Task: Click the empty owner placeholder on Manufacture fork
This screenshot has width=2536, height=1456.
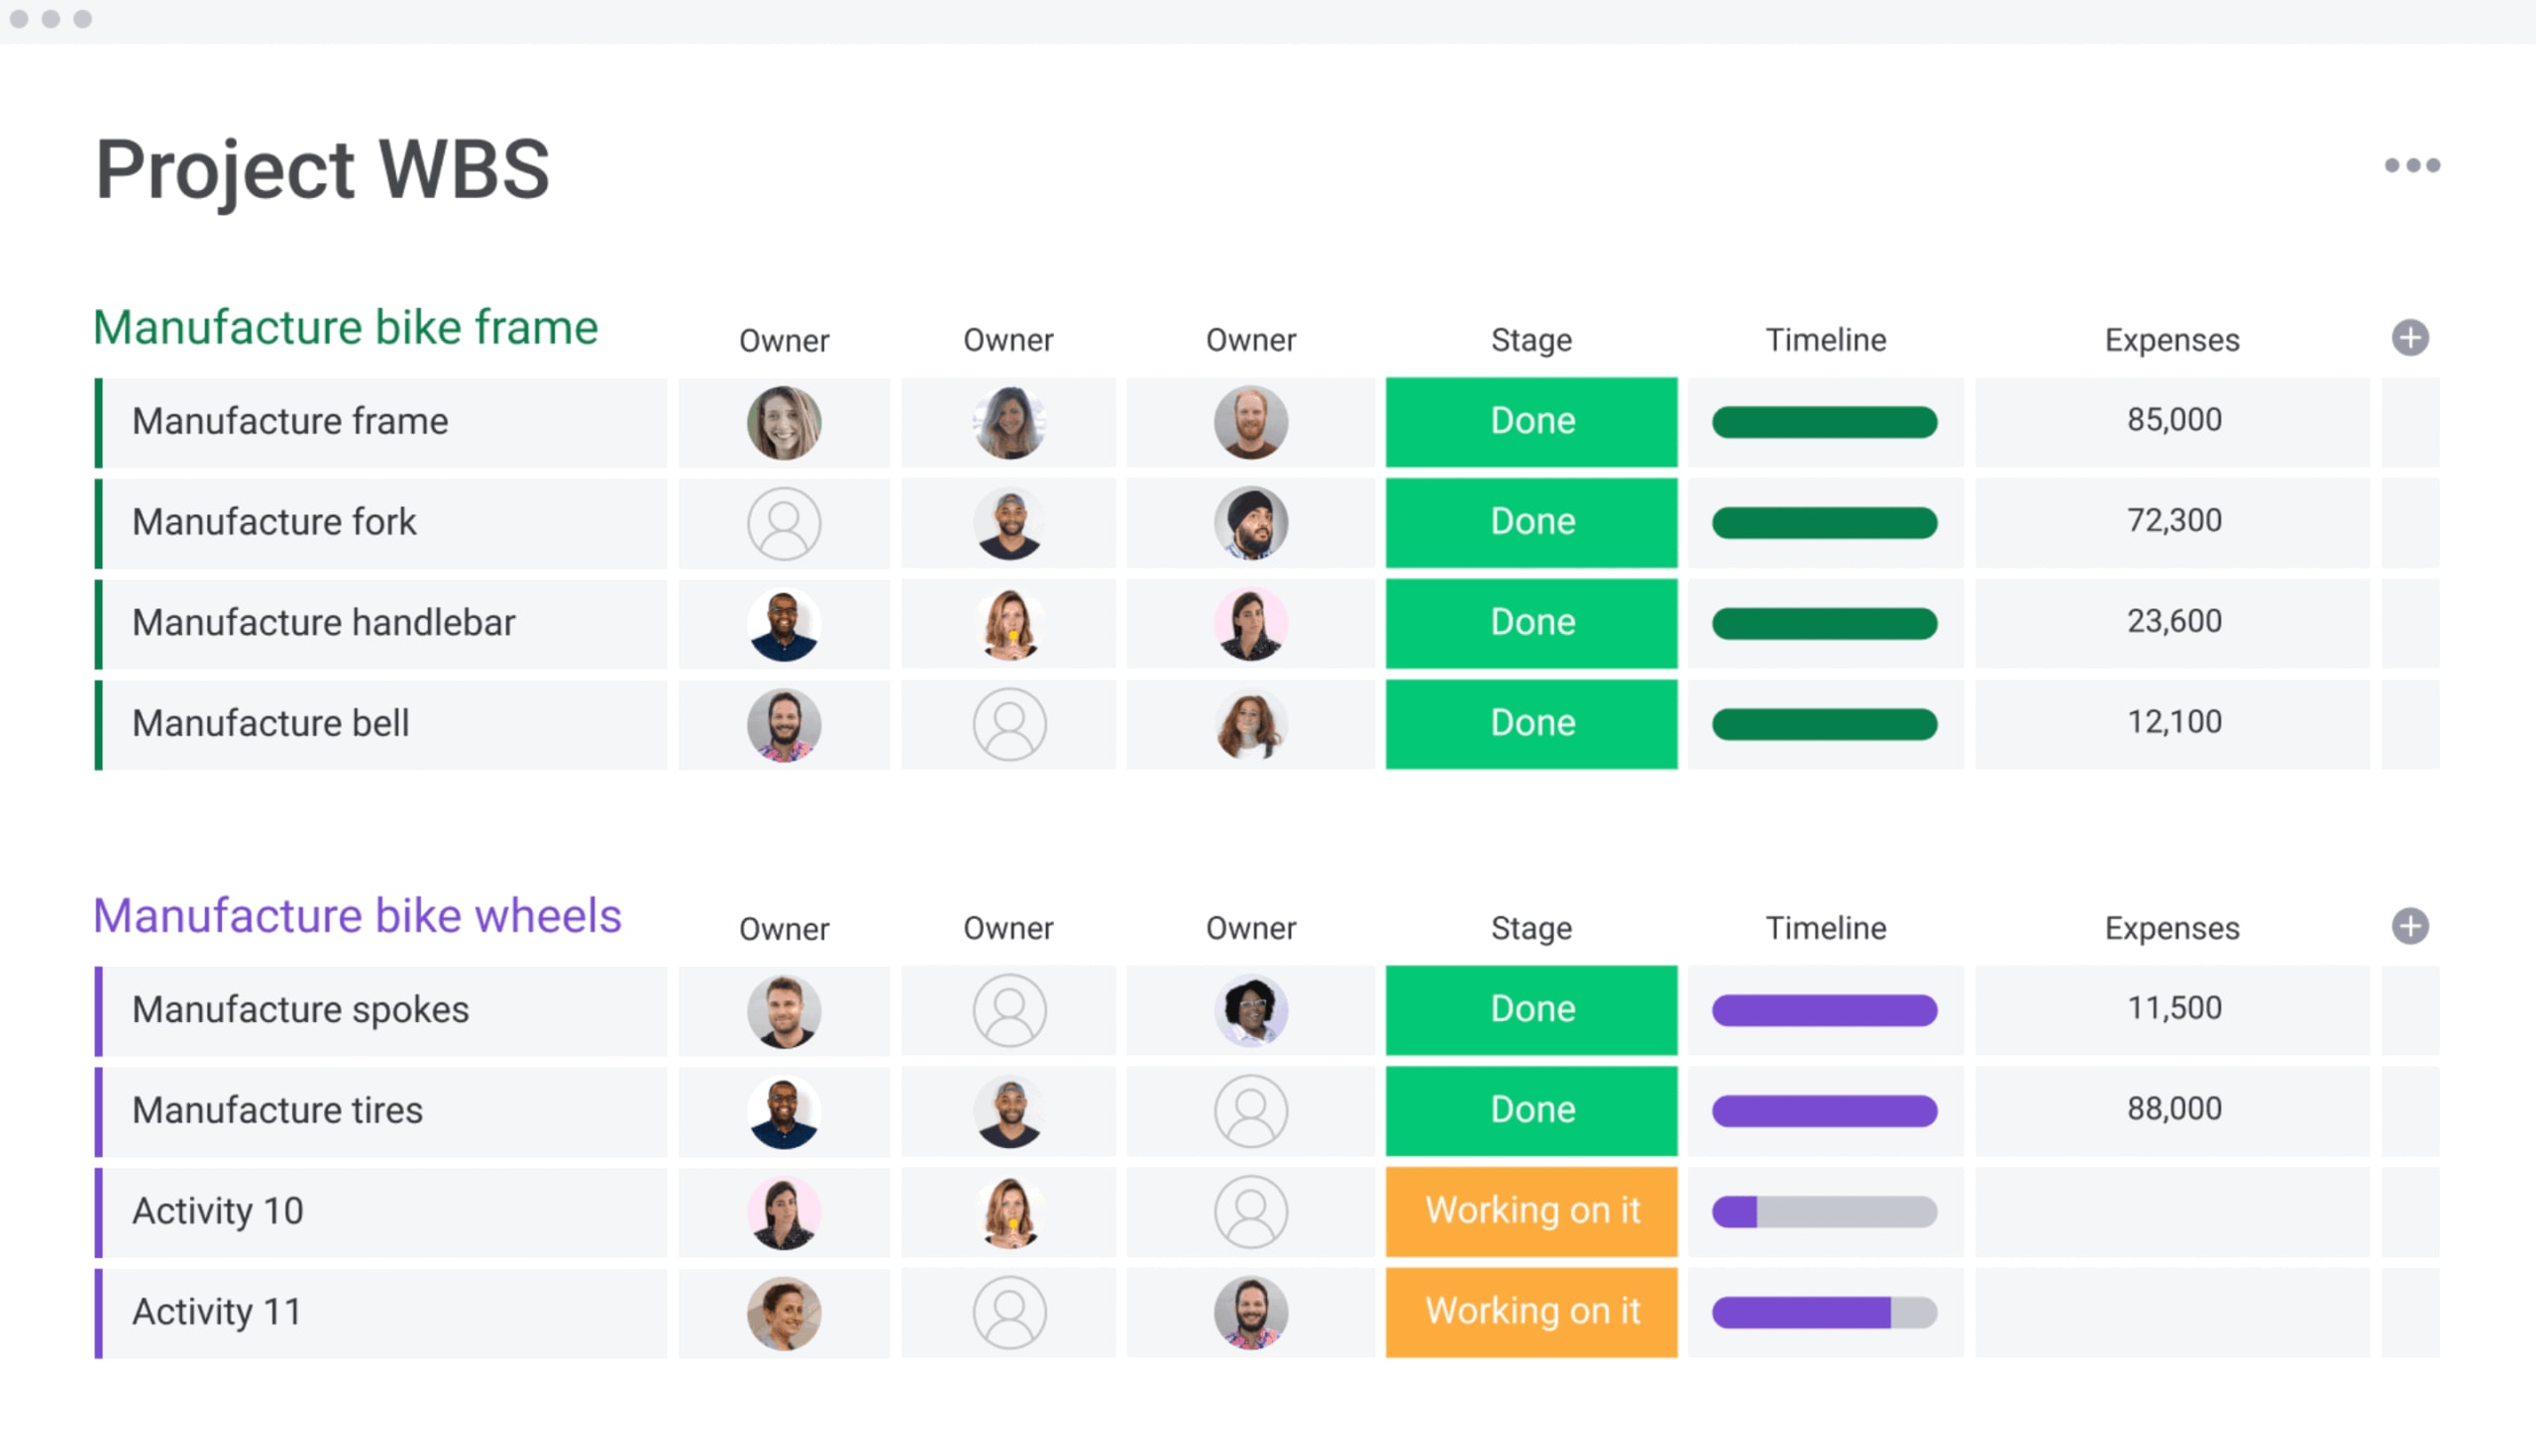Action: click(784, 522)
